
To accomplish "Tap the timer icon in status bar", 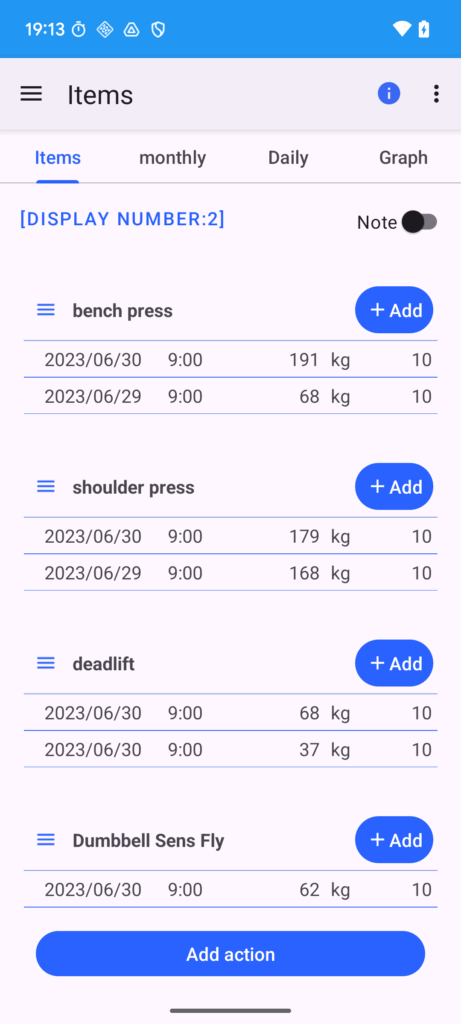I will [78, 29].
